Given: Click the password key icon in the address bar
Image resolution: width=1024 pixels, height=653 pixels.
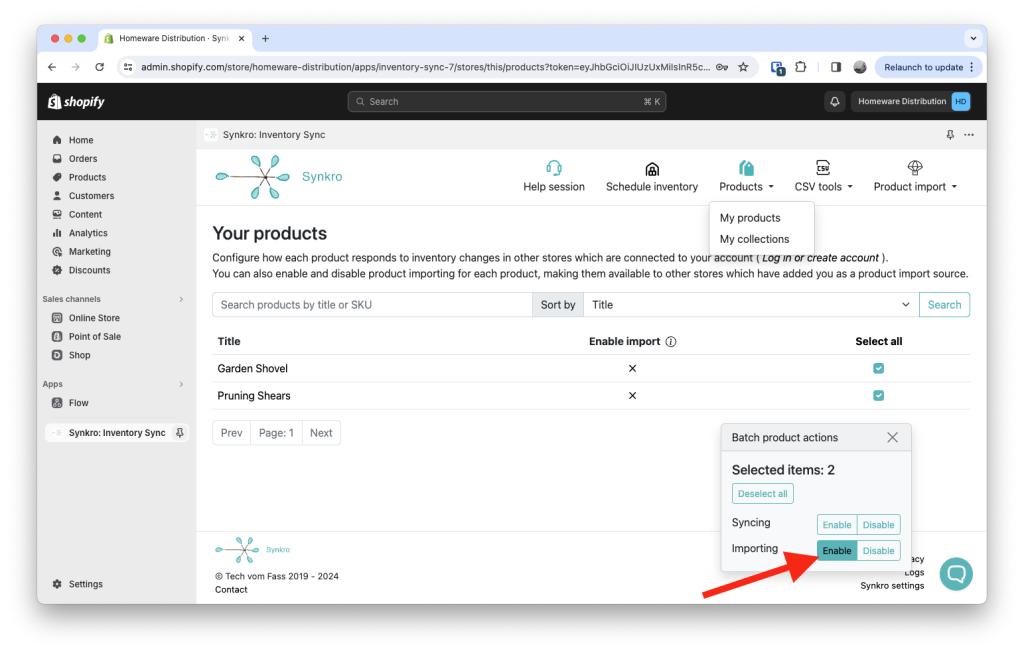Looking at the screenshot, I should click(722, 67).
